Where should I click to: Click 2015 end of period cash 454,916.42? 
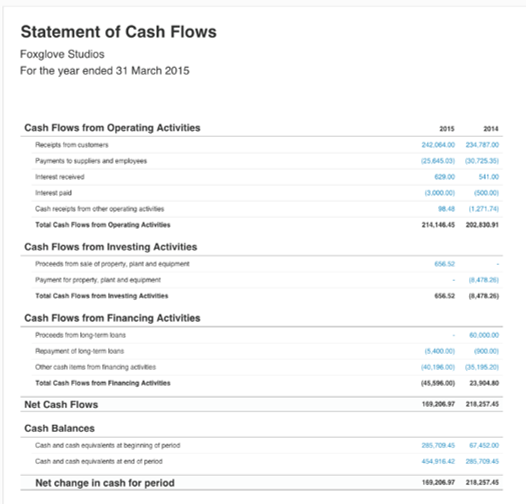(x=438, y=461)
